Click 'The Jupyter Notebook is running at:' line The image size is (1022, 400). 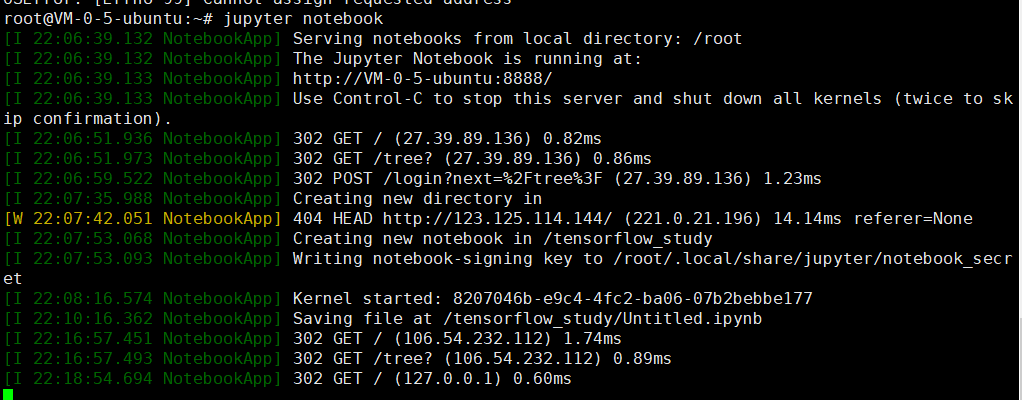(x=467, y=59)
